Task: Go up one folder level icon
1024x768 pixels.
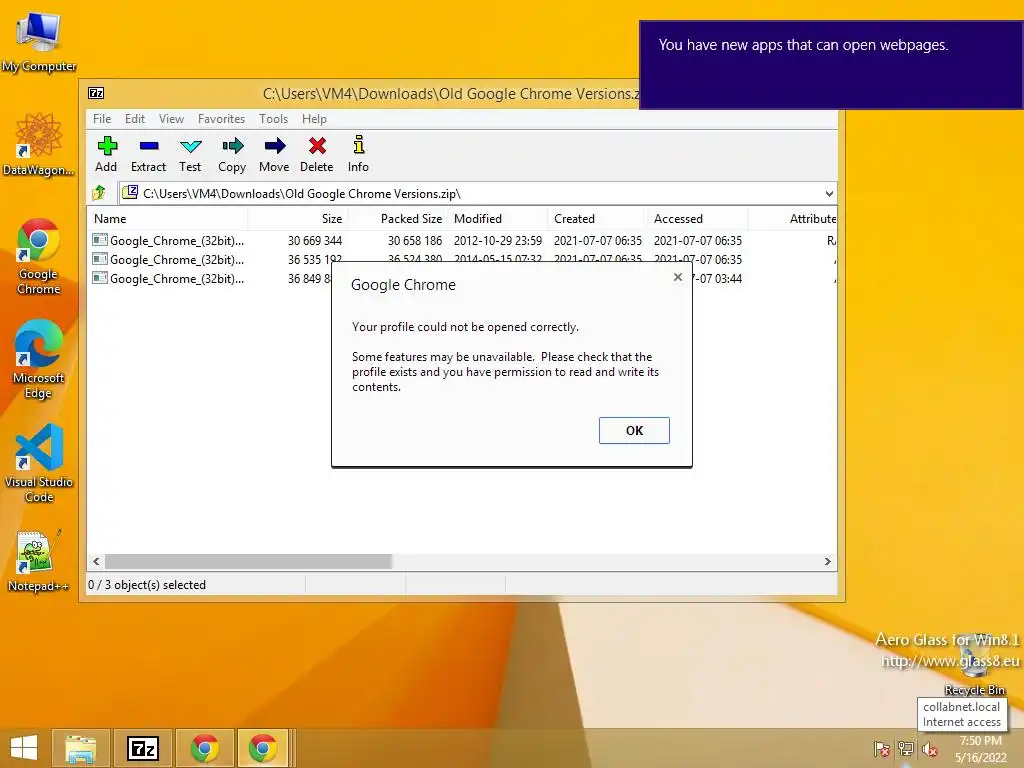Action: [99, 193]
